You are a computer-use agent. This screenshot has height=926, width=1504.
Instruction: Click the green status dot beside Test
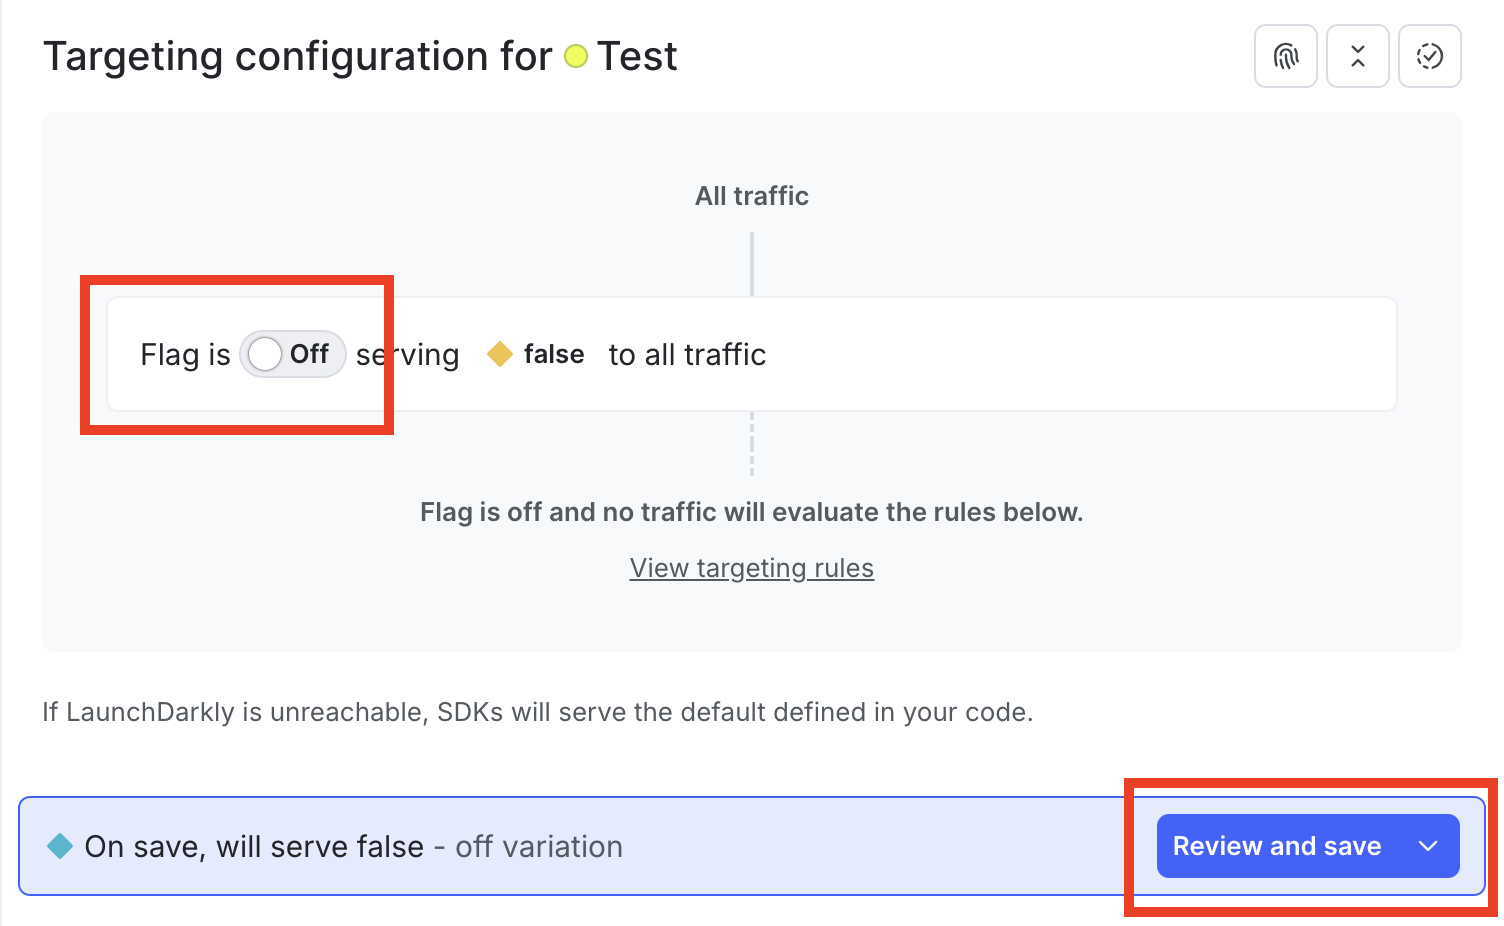click(576, 58)
